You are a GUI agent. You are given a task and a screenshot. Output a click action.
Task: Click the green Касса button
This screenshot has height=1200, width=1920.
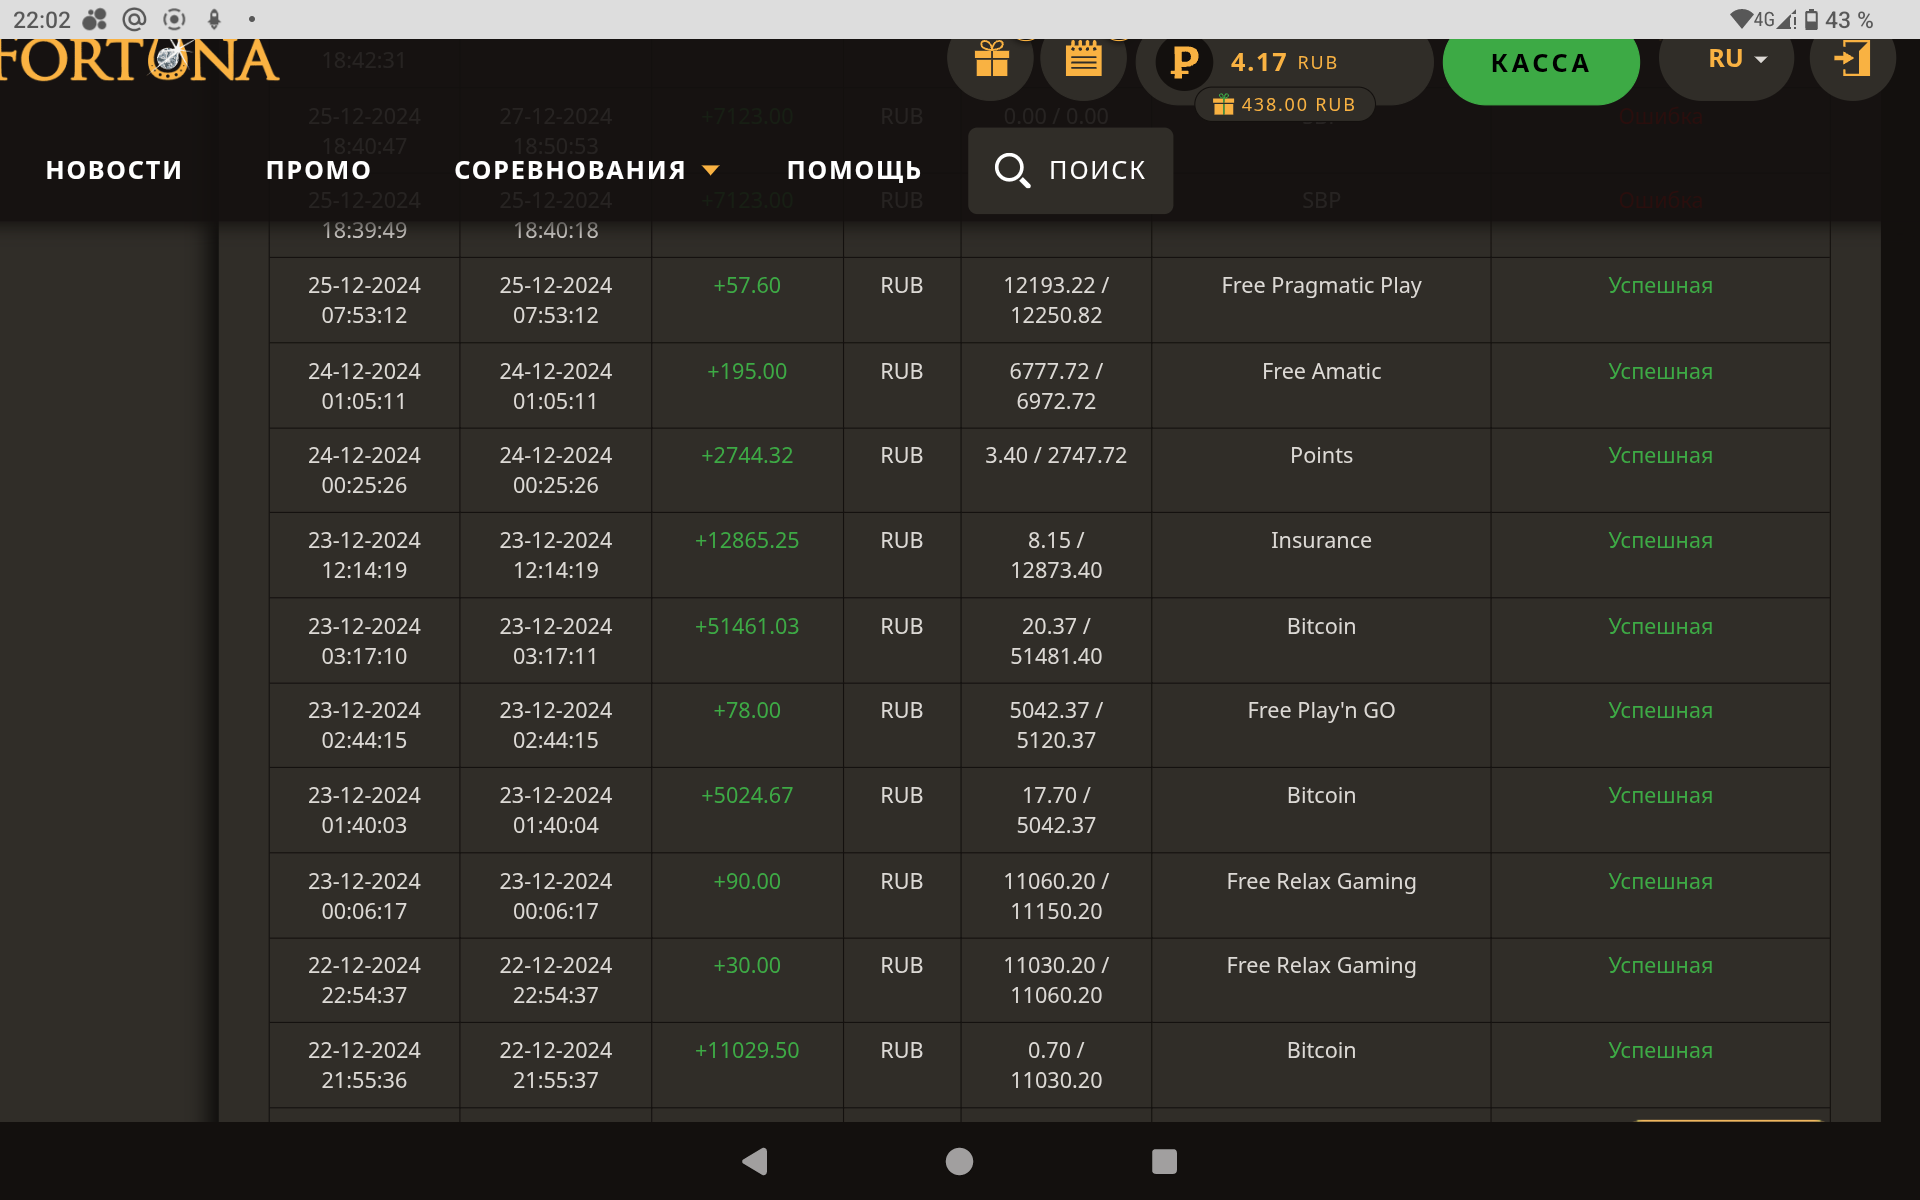[1540, 64]
